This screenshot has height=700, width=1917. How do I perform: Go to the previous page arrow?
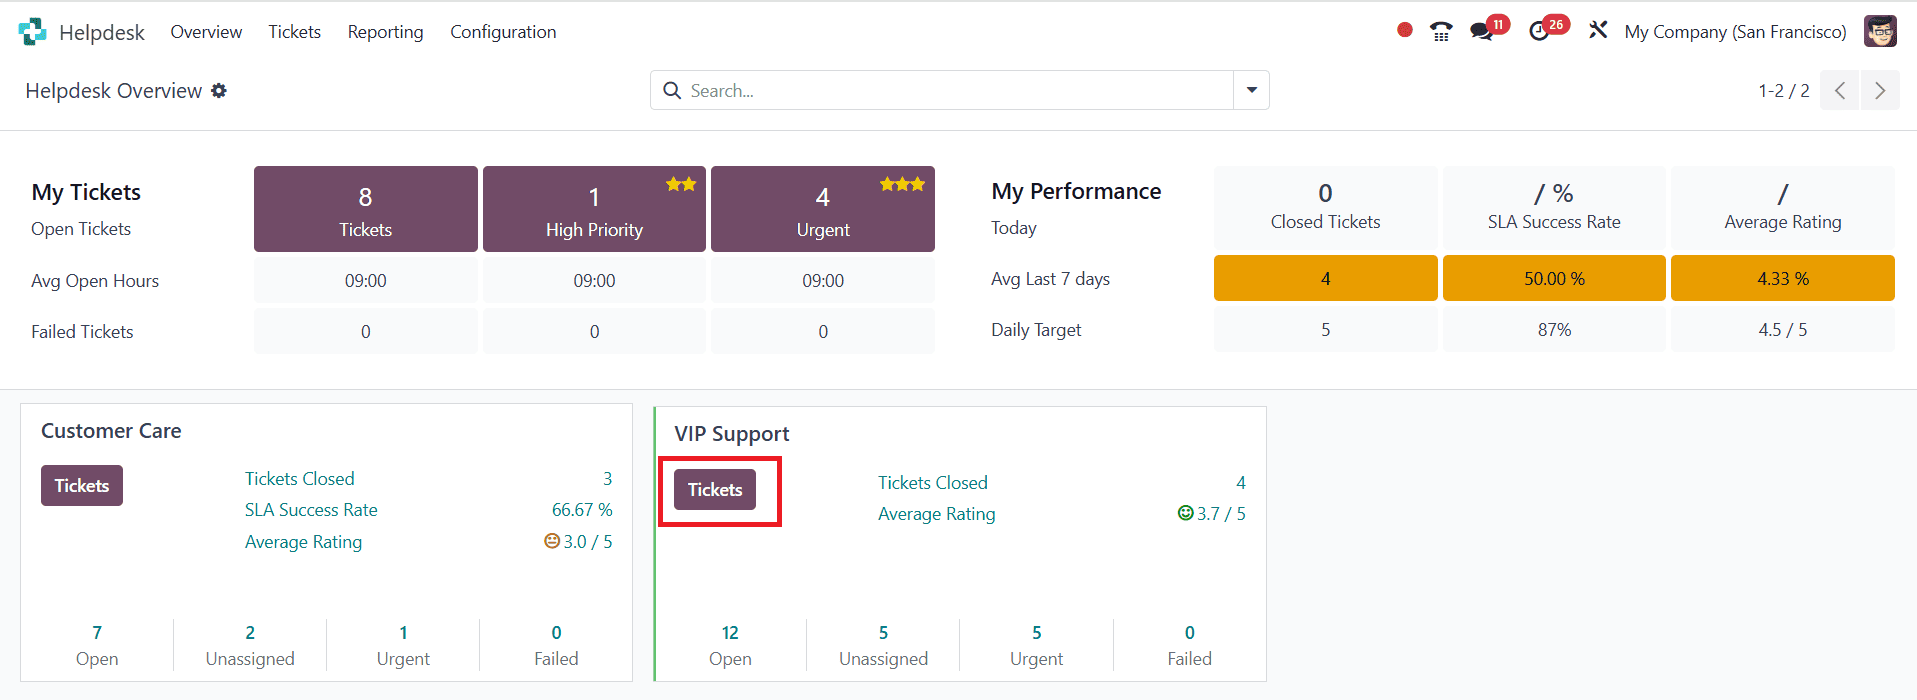(x=1839, y=90)
